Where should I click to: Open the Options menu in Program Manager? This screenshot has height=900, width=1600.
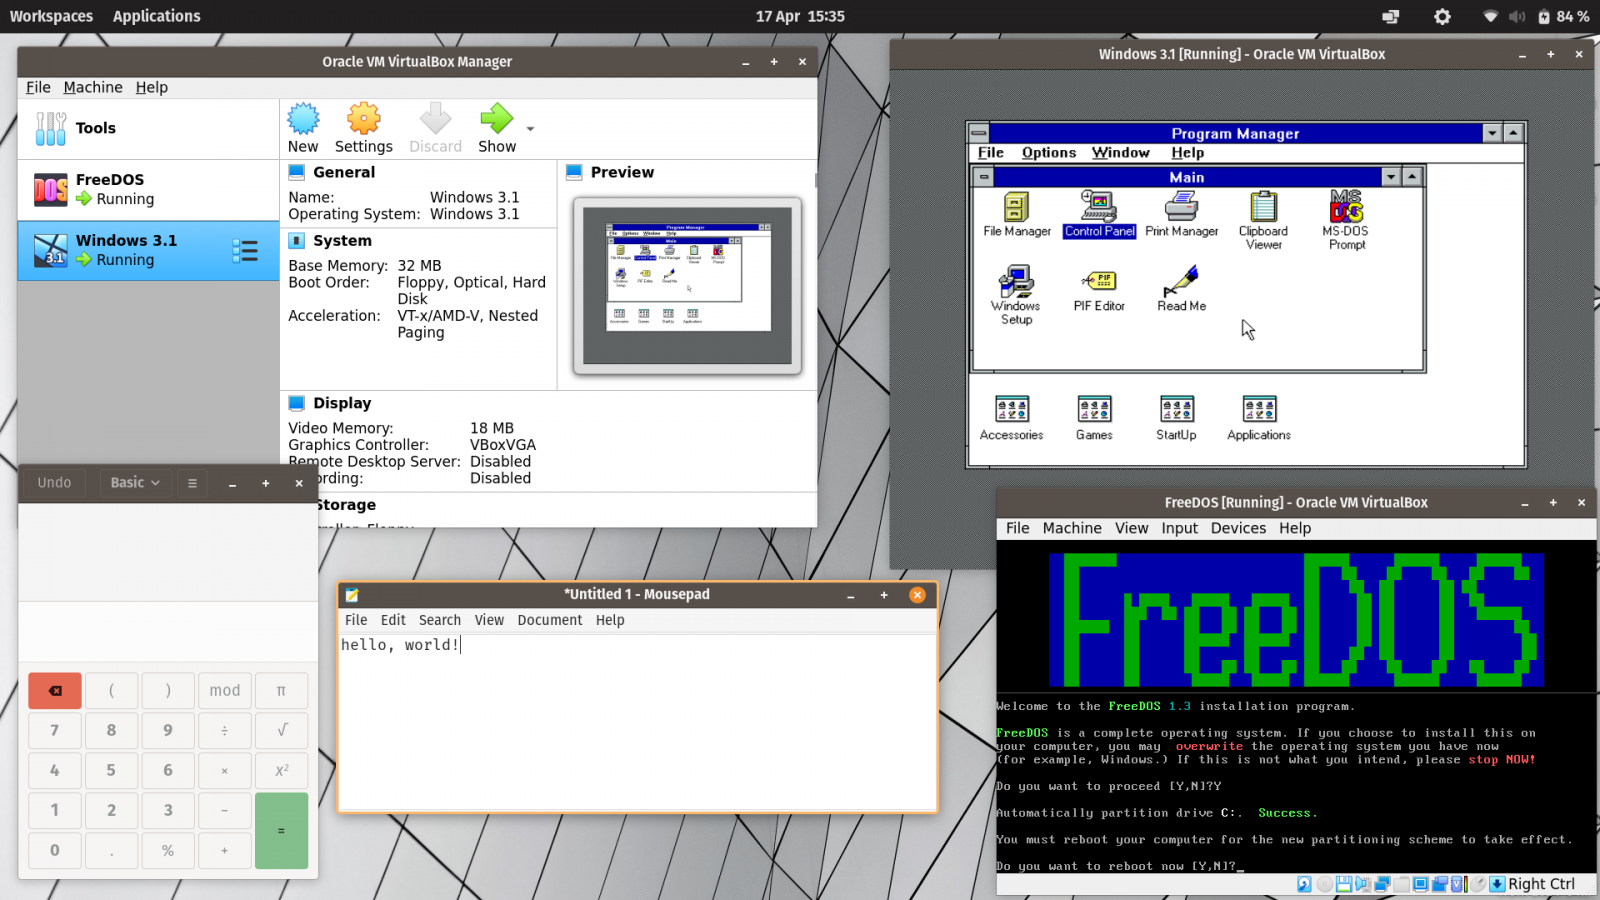[1048, 152]
